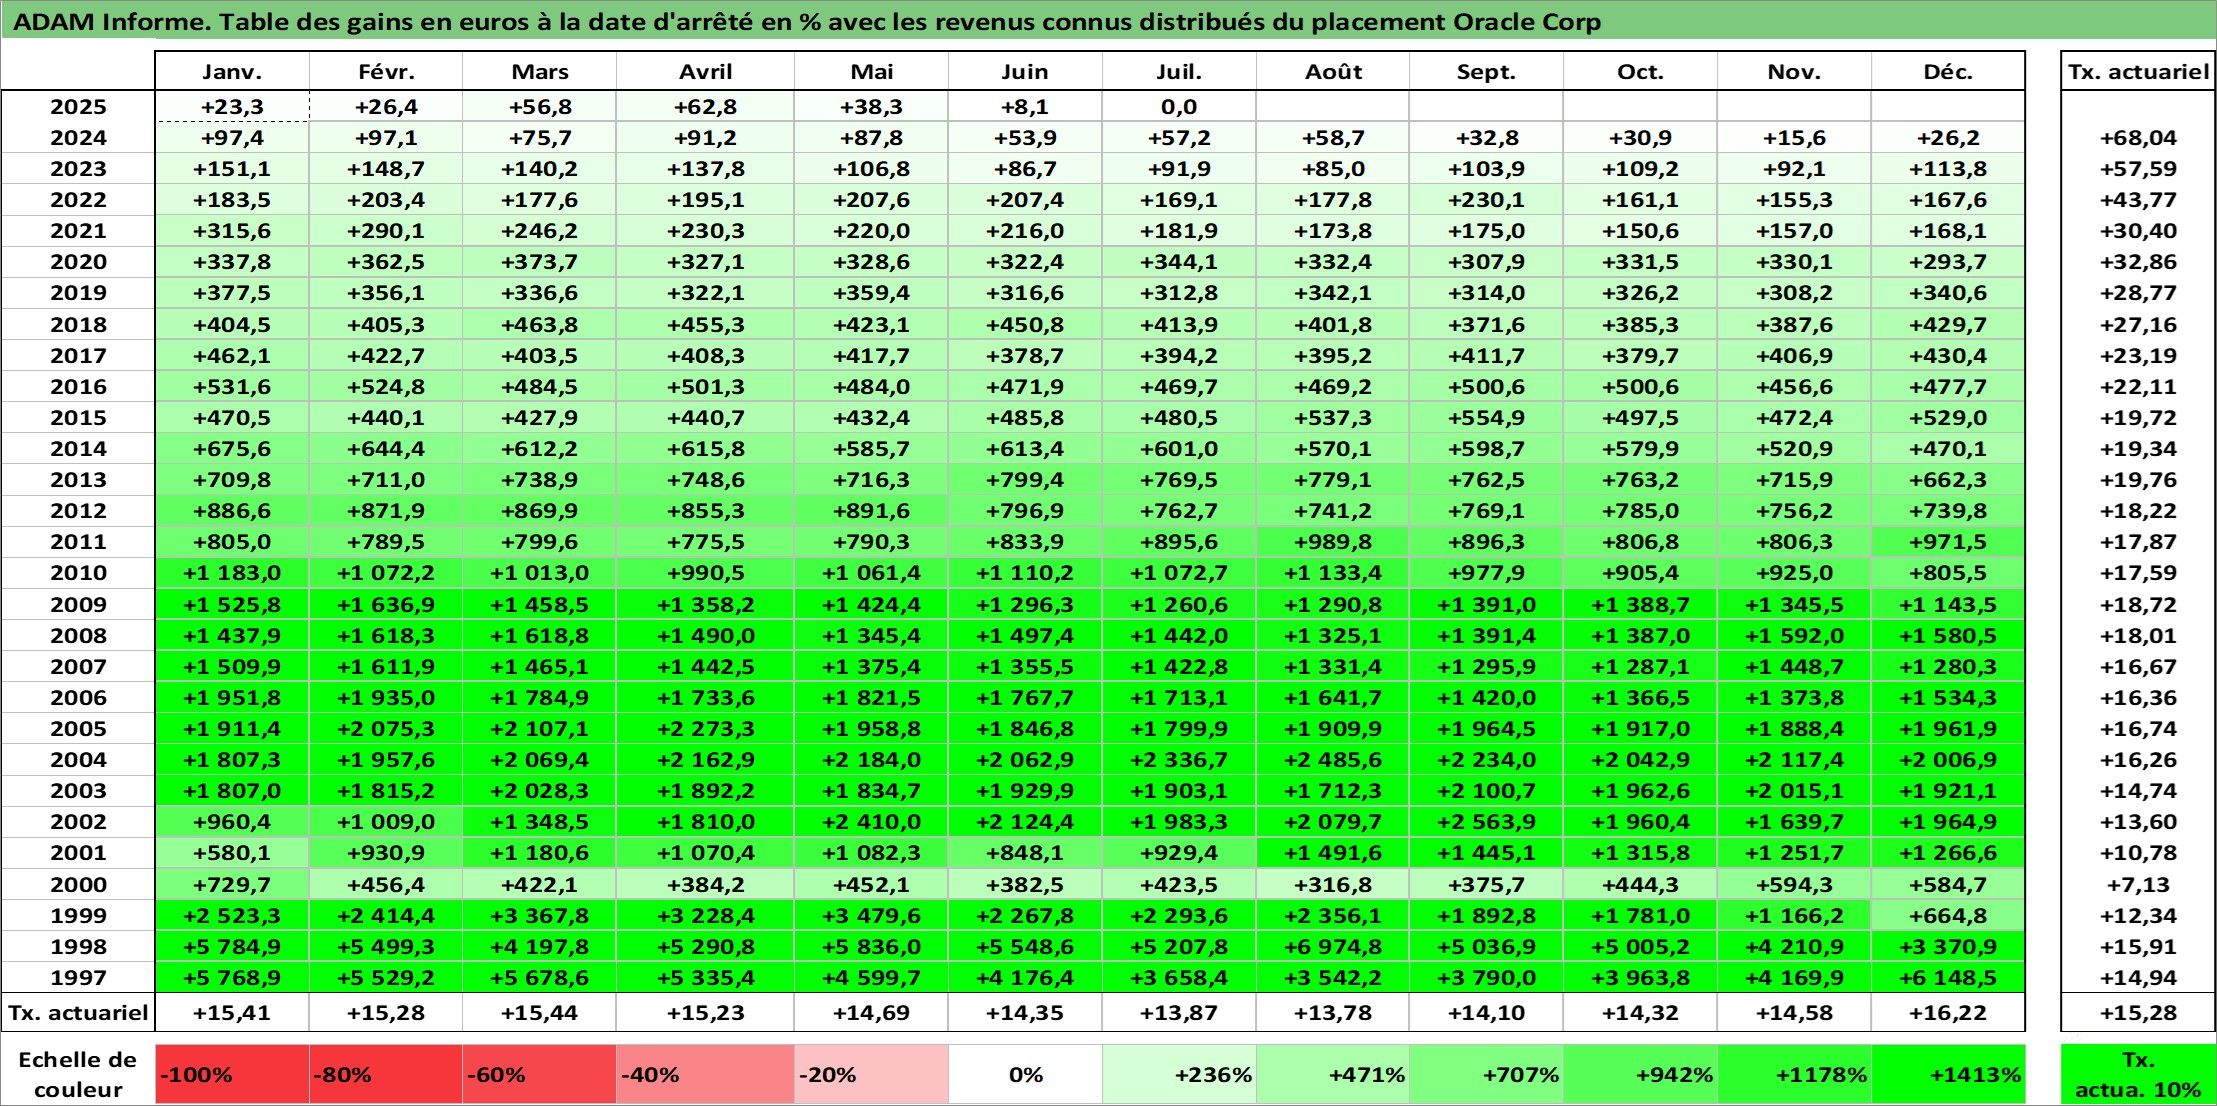Click cell +2 485,6 in 2004 row
The height and width of the screenshot is (1106, 2217).
pyautogui.click(x=1333, y=760)
